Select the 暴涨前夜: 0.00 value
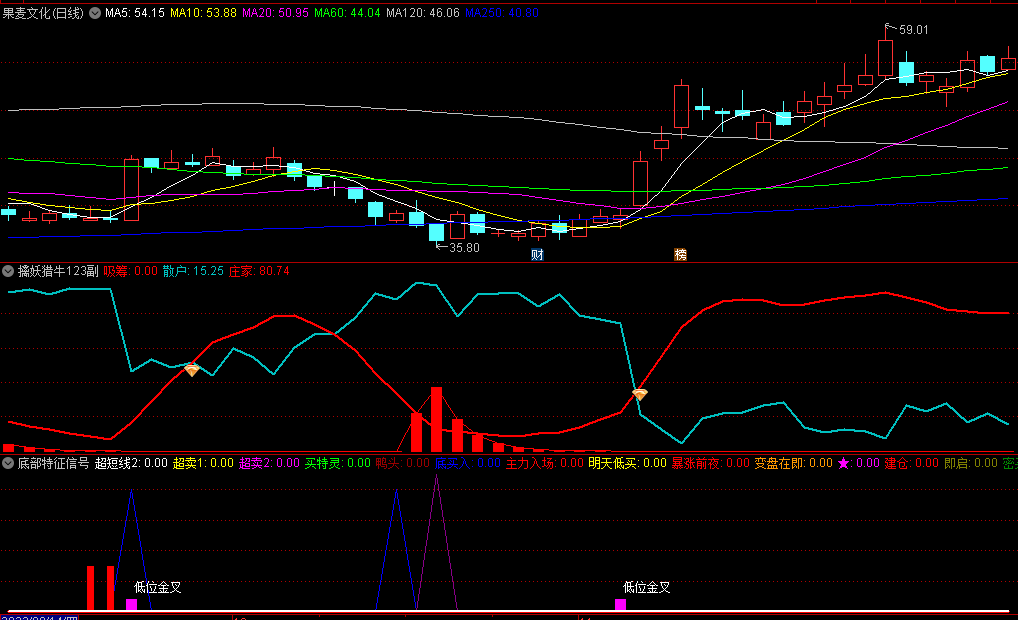This screenshot has width=1018, height=620. point(710,463)
